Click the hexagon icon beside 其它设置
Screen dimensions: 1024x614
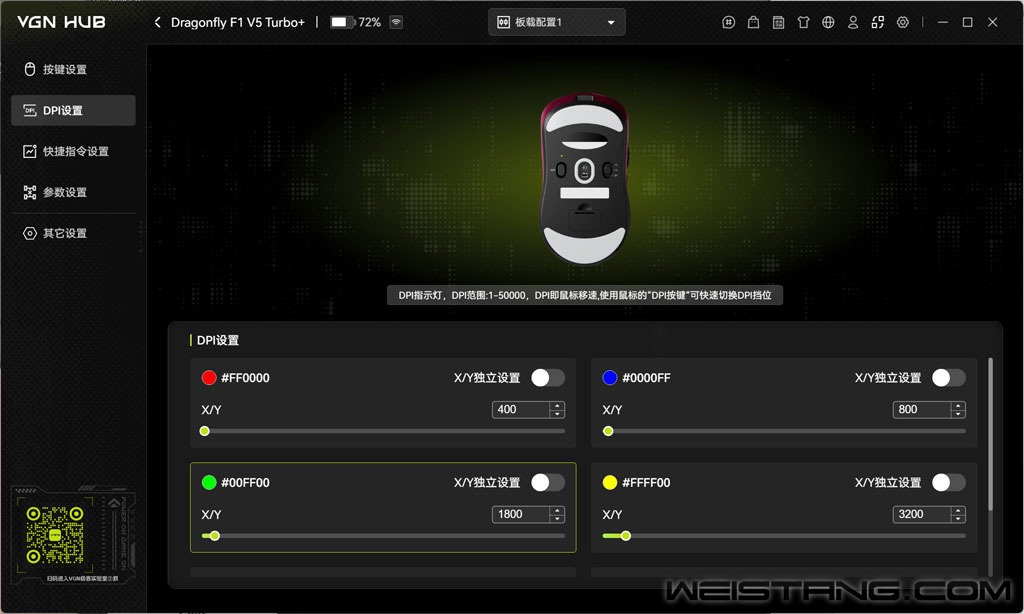[29, 233]
